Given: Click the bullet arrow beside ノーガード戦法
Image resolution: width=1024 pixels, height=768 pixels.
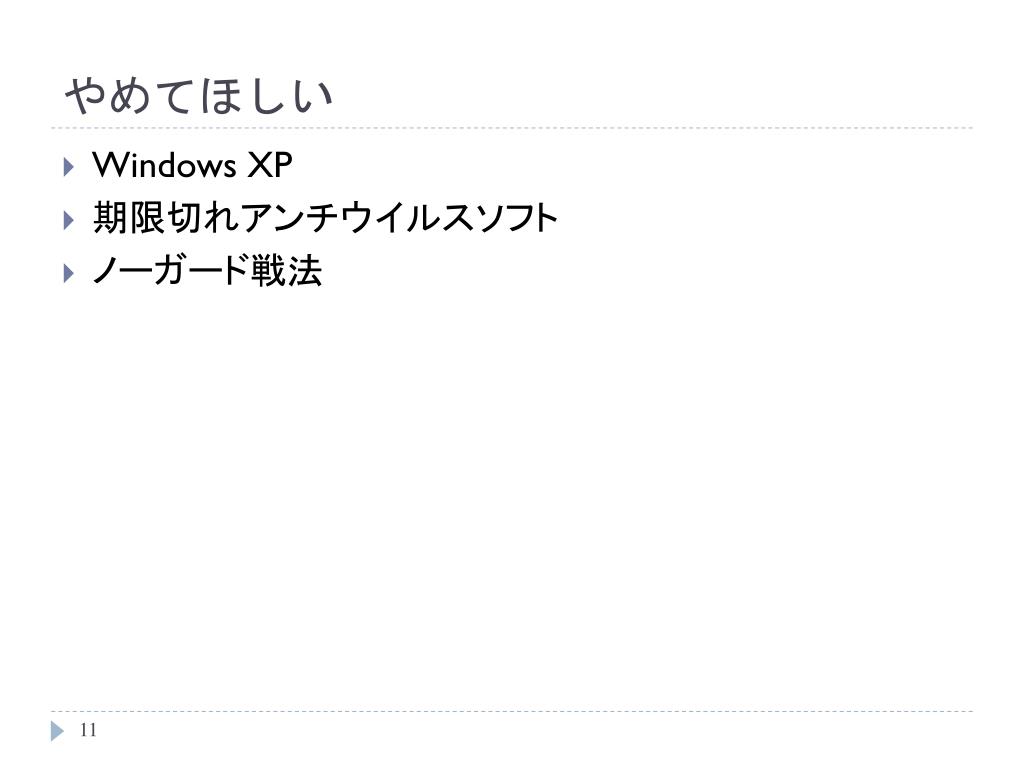Looking at the screenshot, I should point(69,273).
